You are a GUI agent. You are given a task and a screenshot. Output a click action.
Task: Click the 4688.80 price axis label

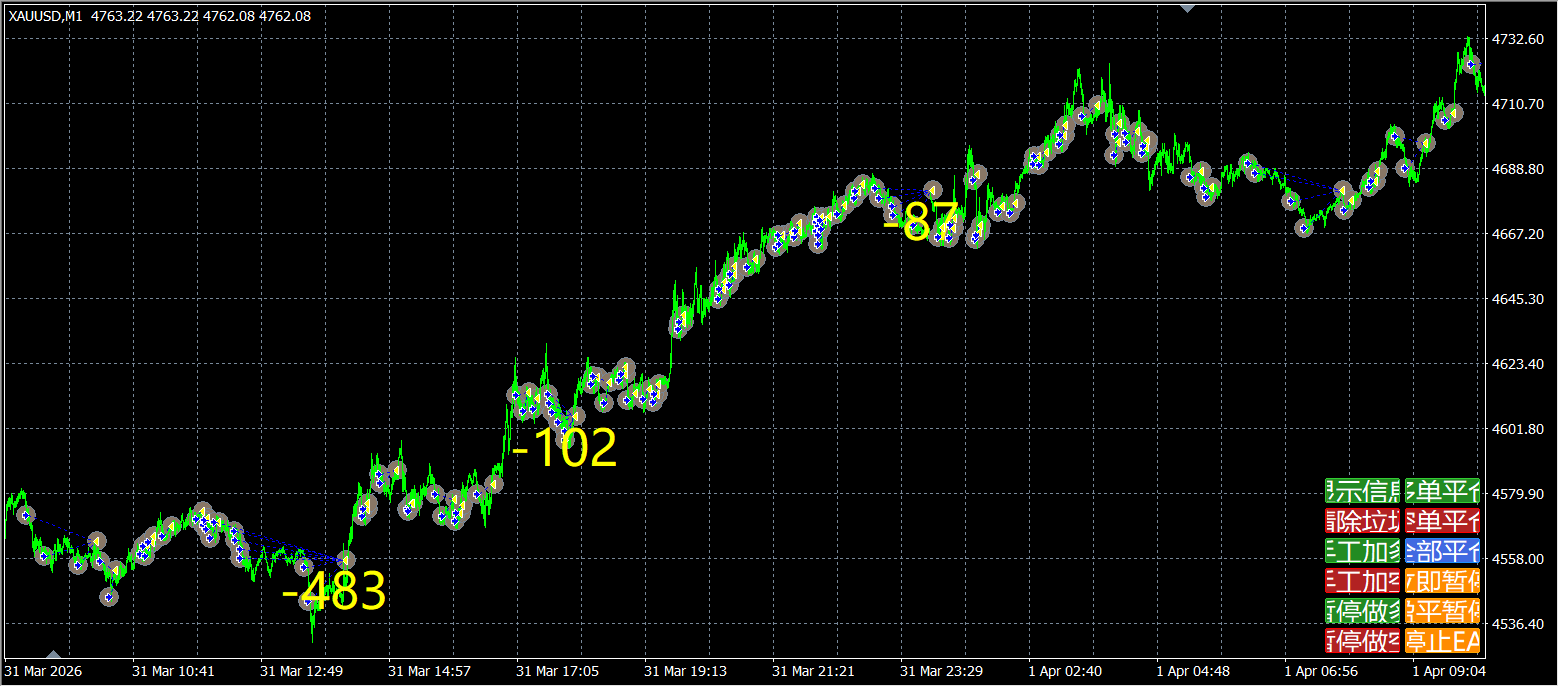coord(1518,169)
